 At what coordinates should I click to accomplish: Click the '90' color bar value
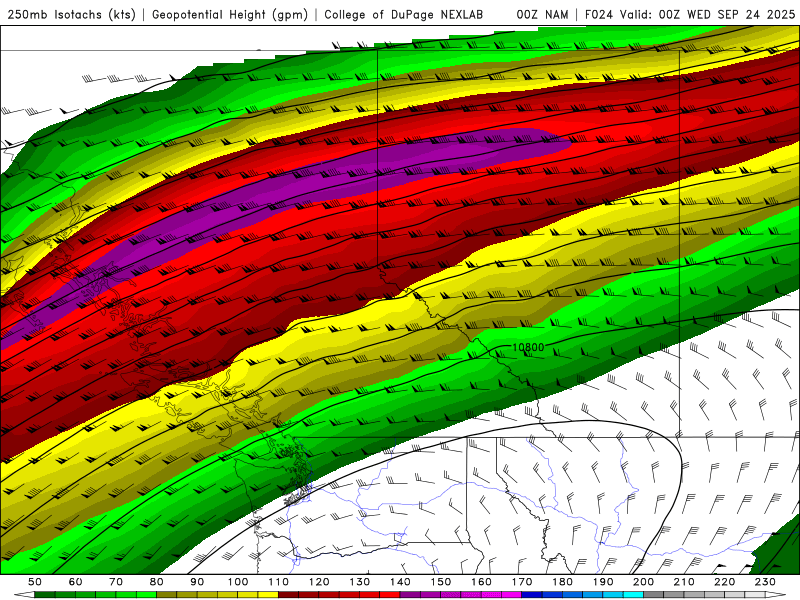[x=197, y=582]
